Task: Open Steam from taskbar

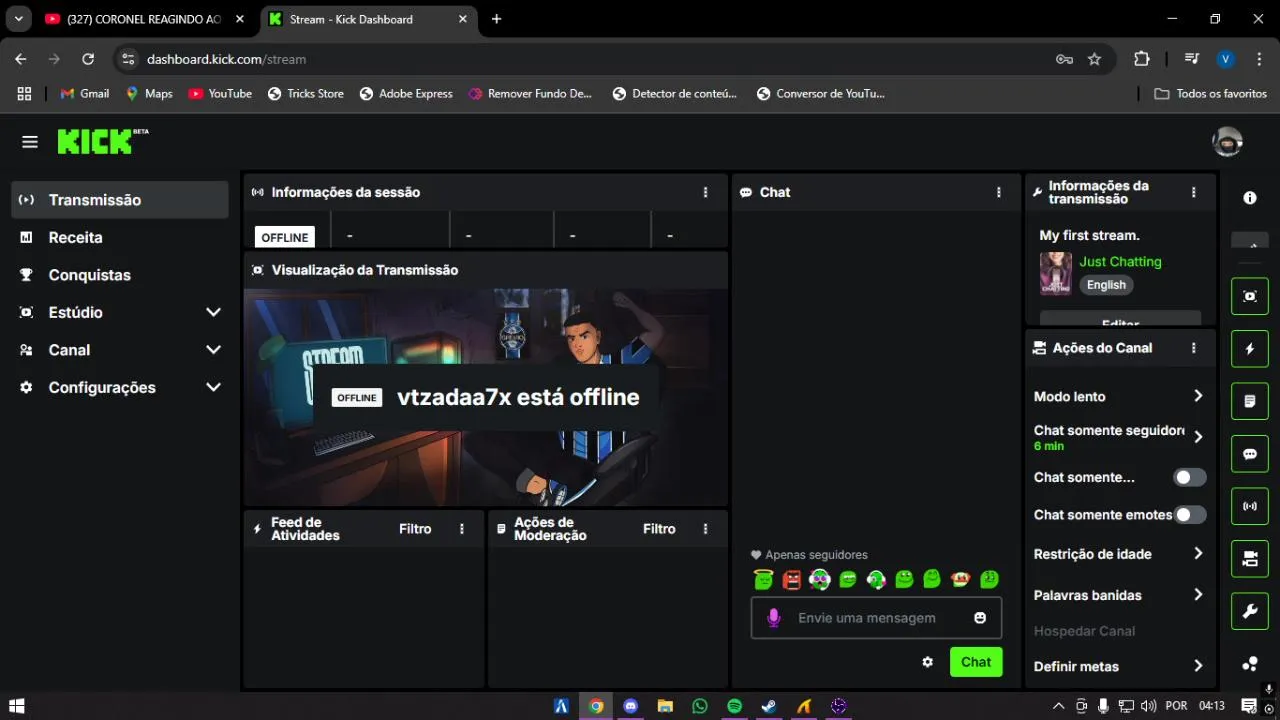Action: [769, 706]
